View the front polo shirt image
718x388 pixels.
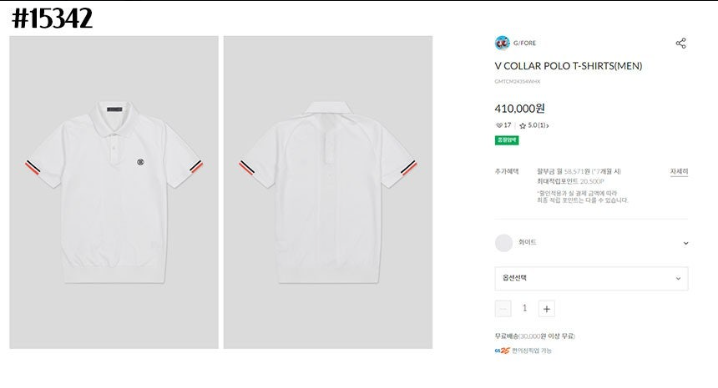pyautogui.click(x=114, y=192)
